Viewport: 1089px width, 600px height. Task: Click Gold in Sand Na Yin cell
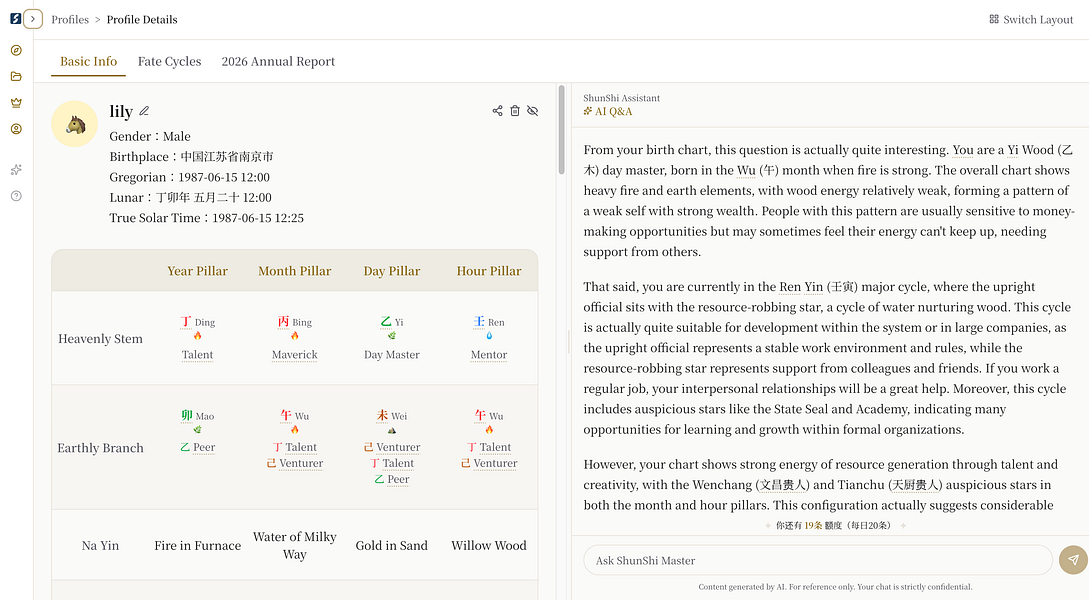pos(392,546)
